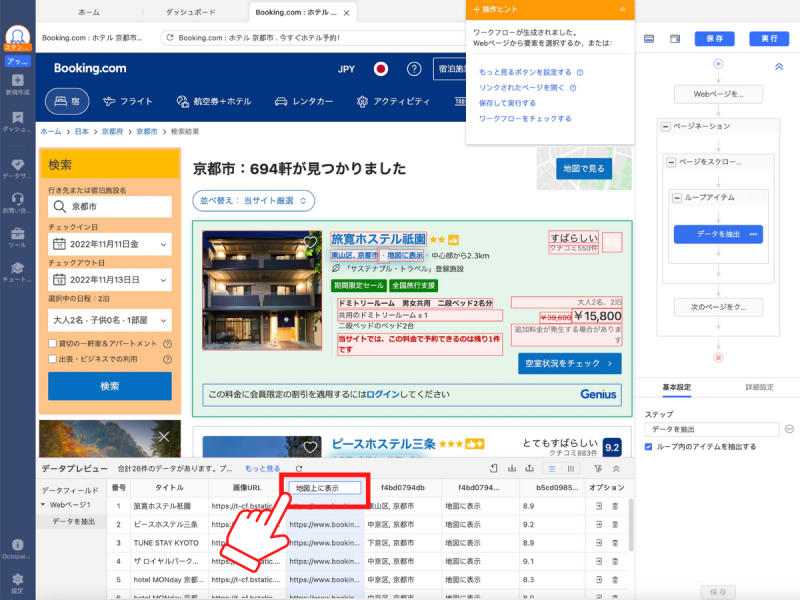Open the tutorial graduation cap icon
This screenshot has width=800, height=600.
coord(17,268)
